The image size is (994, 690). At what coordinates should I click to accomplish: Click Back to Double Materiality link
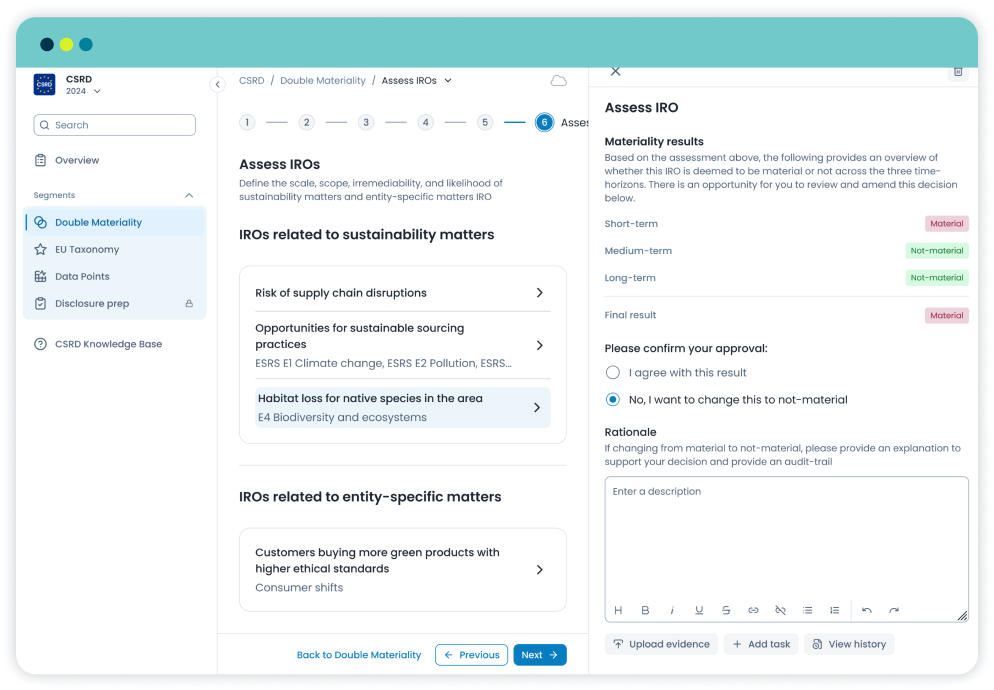click(x=359, y=655)
